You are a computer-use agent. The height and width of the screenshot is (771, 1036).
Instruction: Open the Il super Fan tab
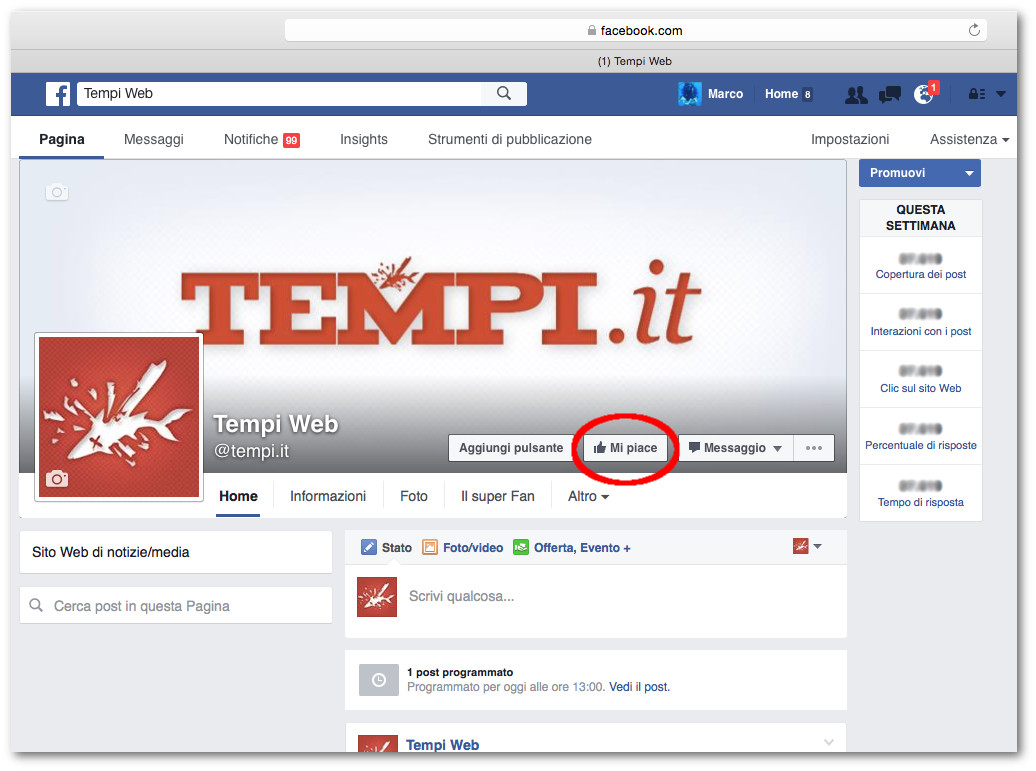[x=498, y=496]
